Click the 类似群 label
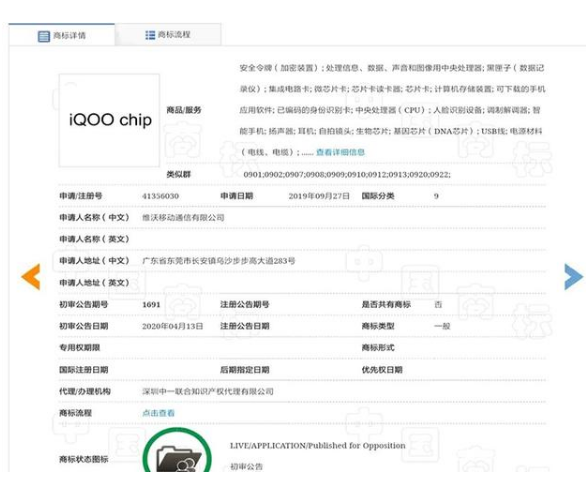This screenshot has width=586, height=478. [x=179, y=174]
